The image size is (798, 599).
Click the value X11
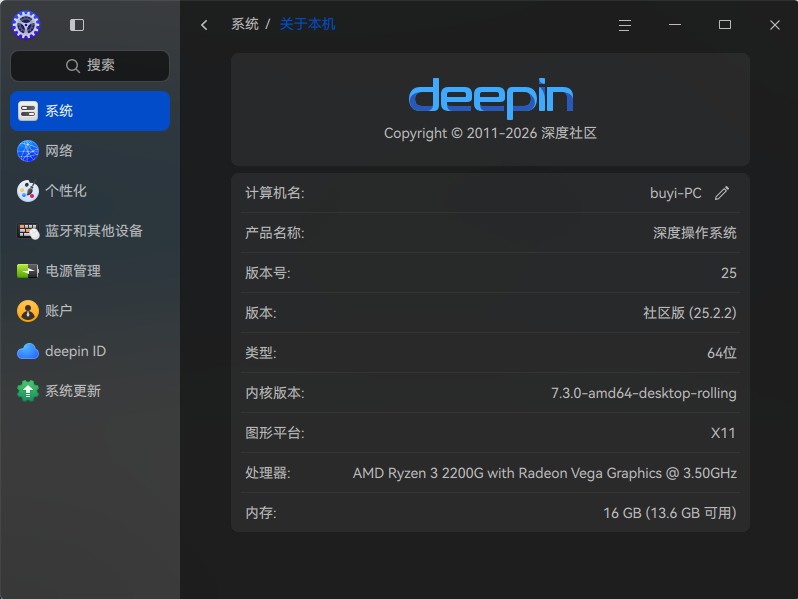(723, 433)
